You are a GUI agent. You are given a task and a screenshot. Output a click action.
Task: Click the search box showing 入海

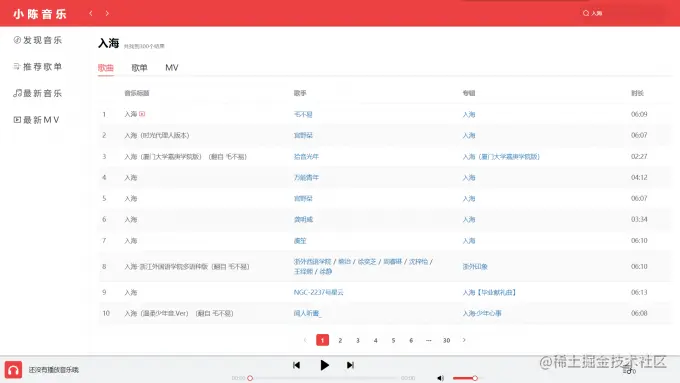point(622,13)
